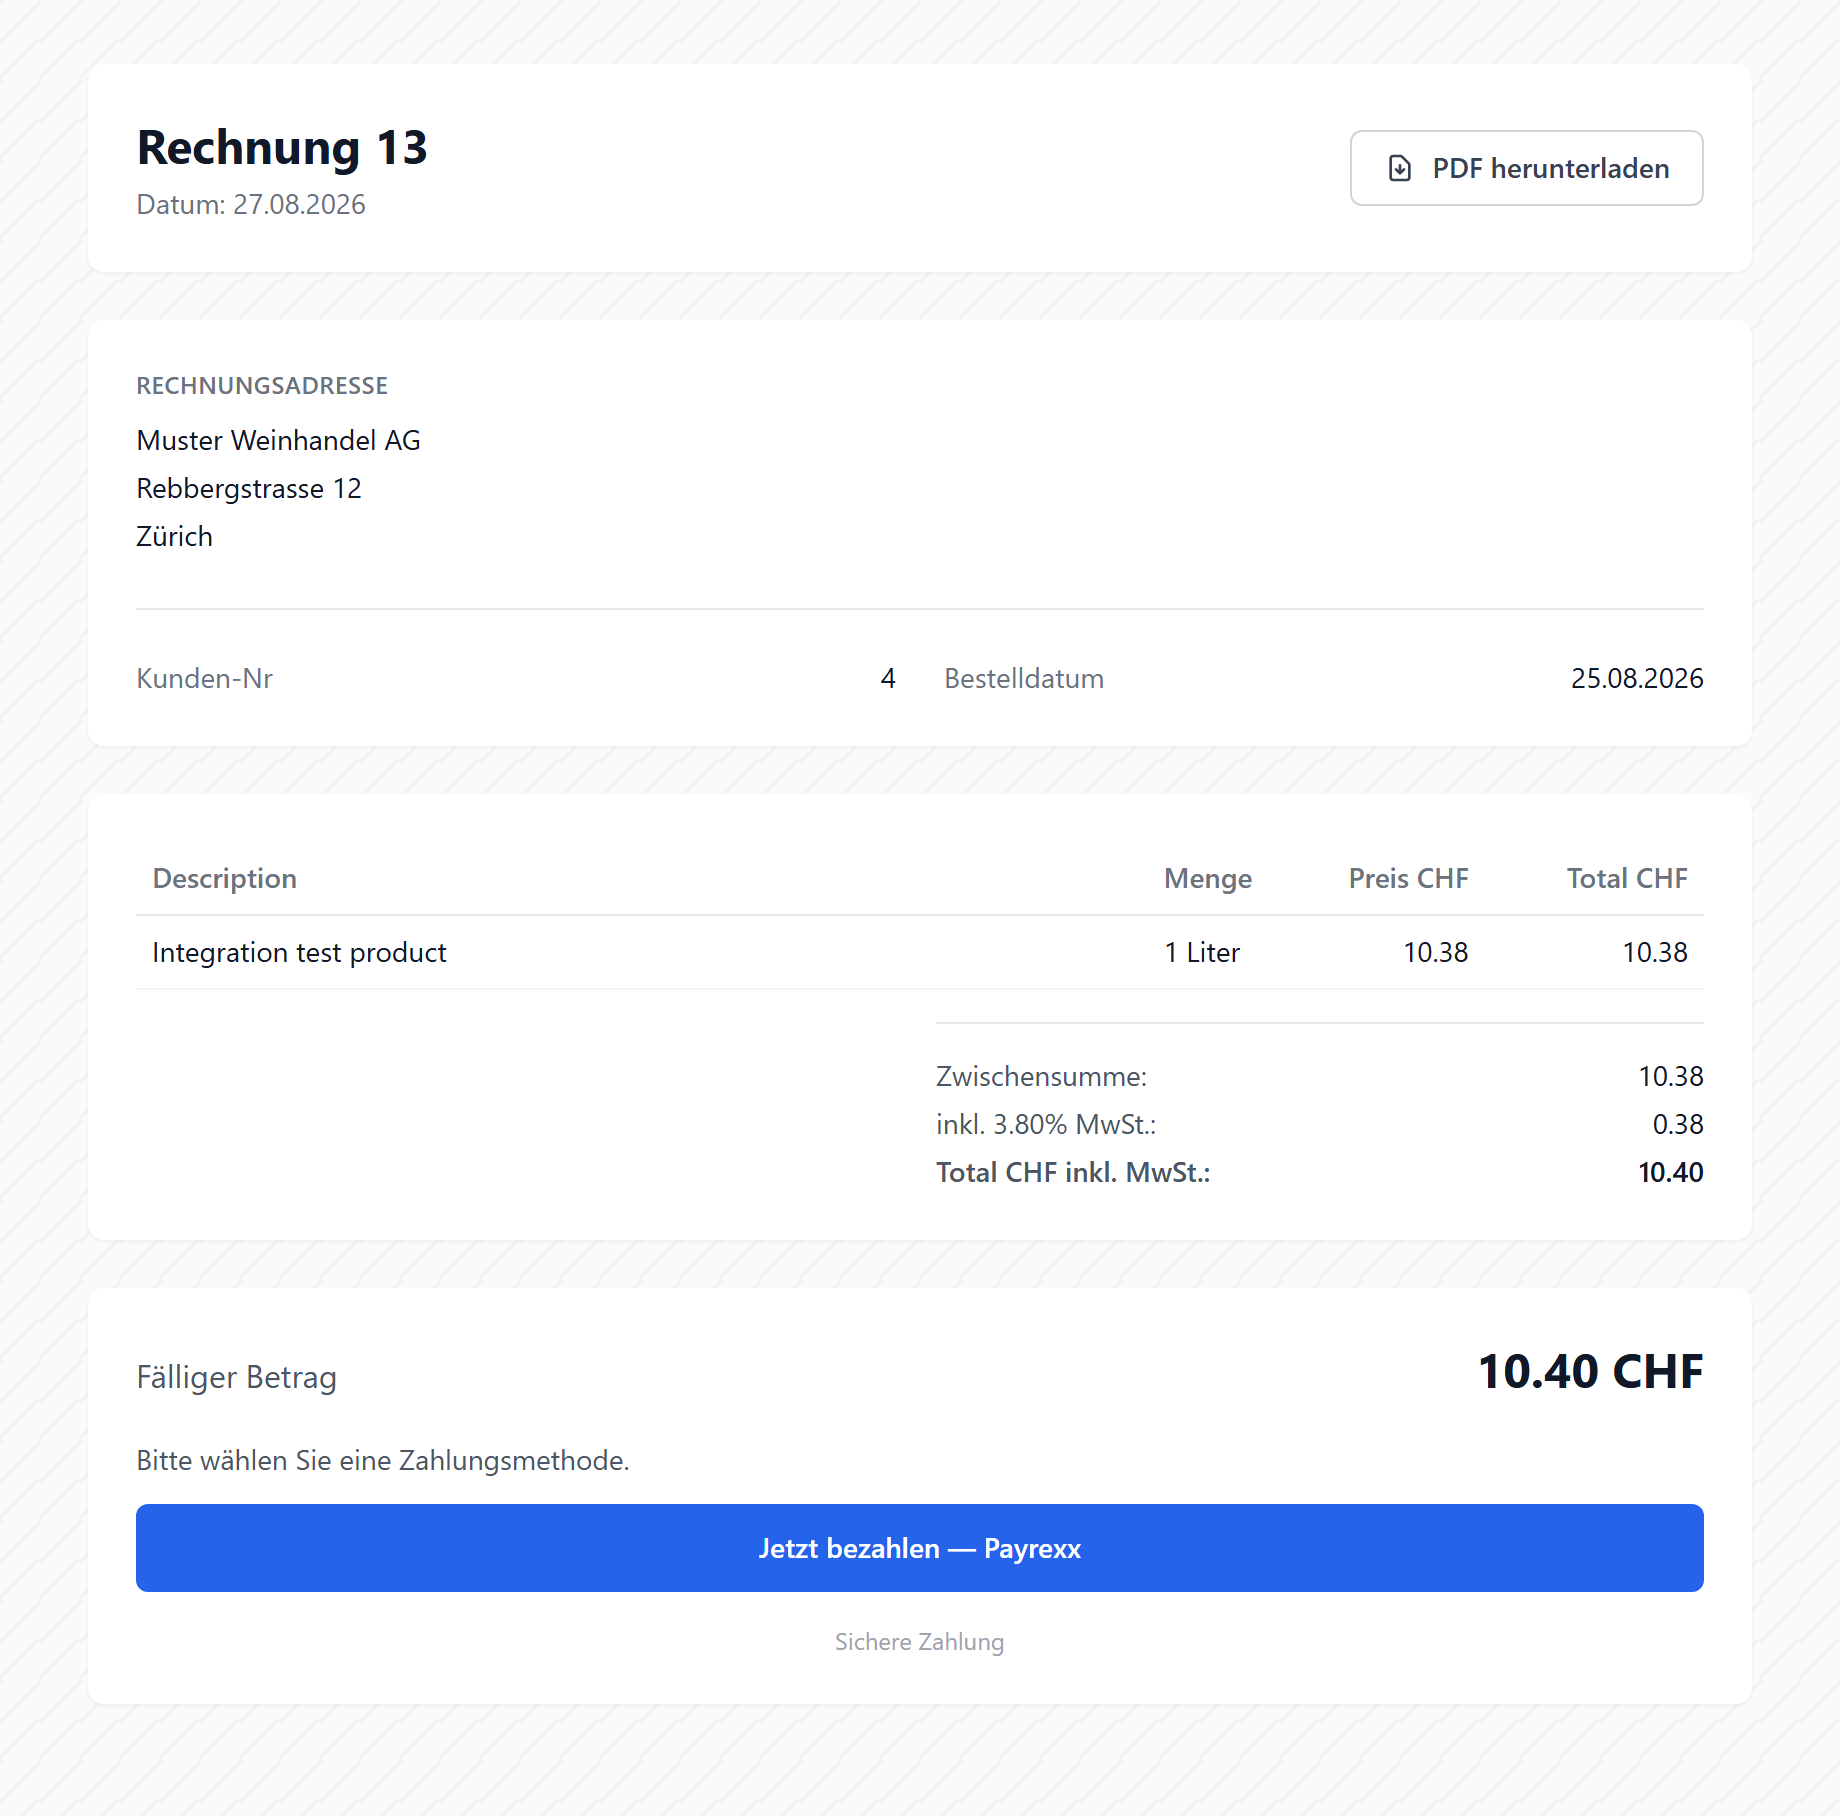Click the Menge column header

pos(1207,878)
